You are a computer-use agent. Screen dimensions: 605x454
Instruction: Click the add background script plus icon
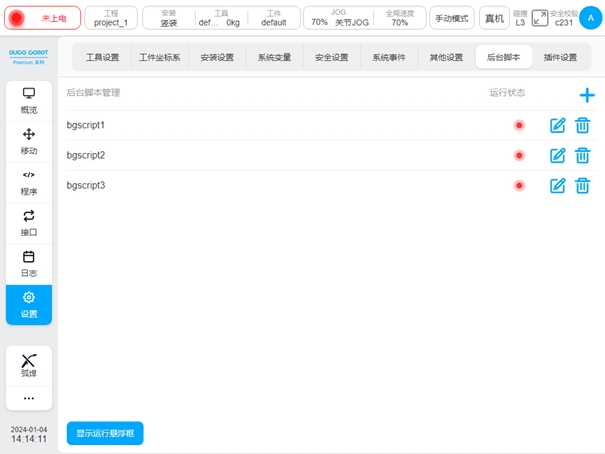587,95
